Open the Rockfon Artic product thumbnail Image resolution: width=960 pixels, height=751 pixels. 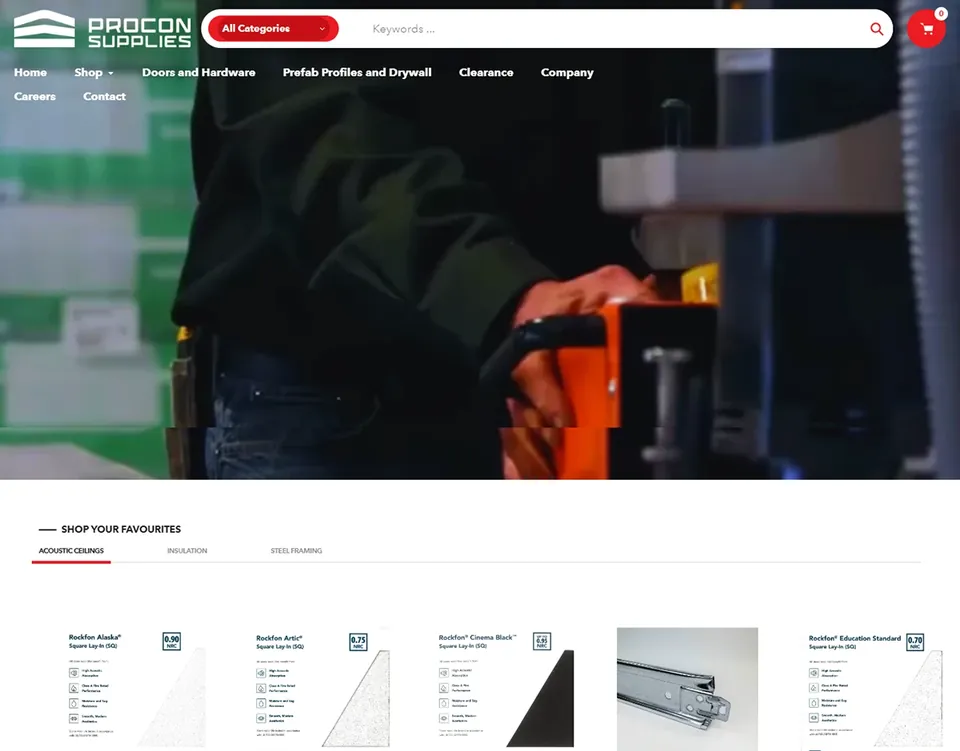320,689
